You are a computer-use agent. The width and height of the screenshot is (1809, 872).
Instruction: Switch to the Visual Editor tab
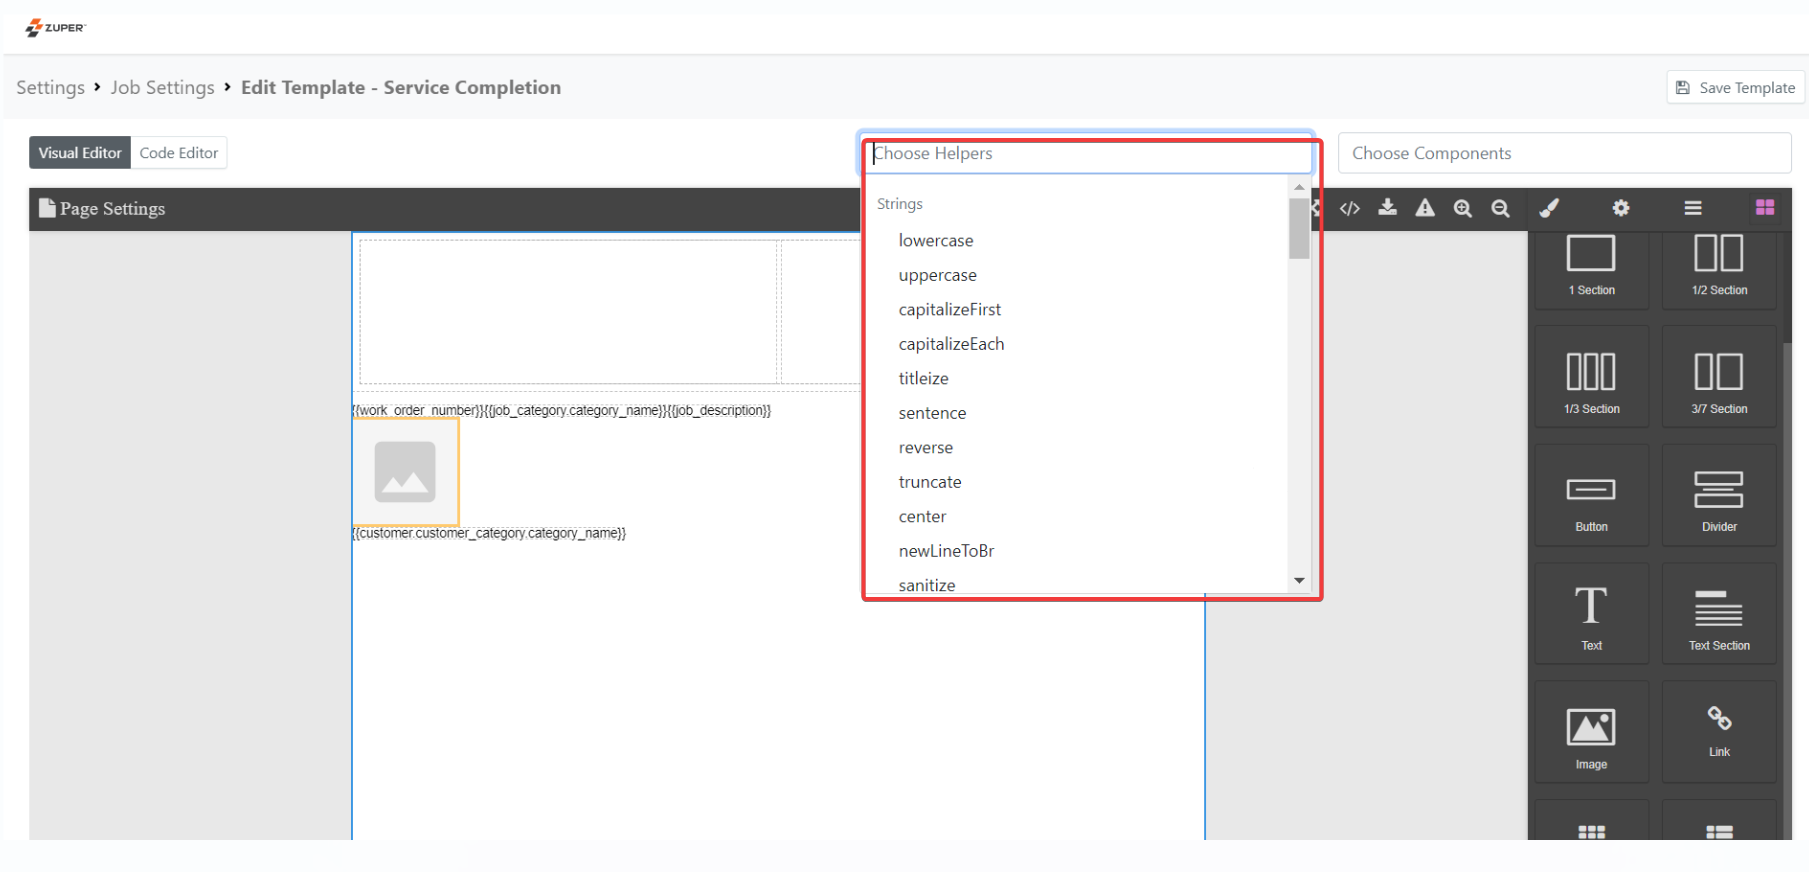point(80,153)
